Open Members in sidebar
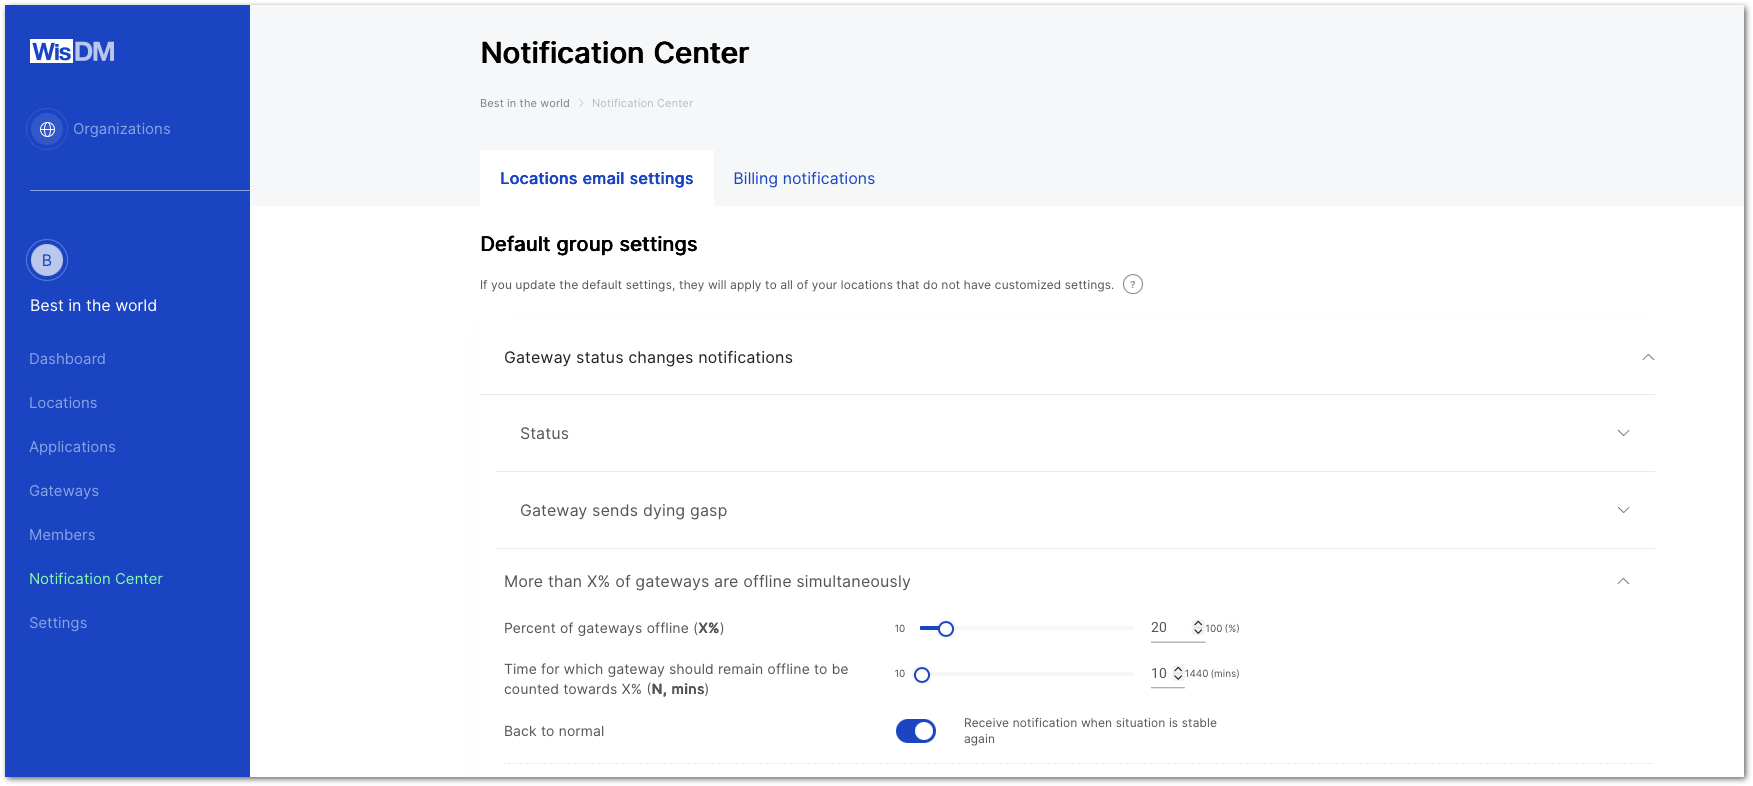Screen dimensions: 1753x786 tap(62, 535)
